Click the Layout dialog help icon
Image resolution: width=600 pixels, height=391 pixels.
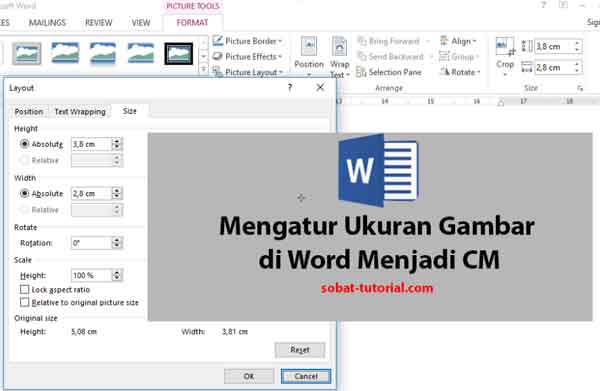290,88
